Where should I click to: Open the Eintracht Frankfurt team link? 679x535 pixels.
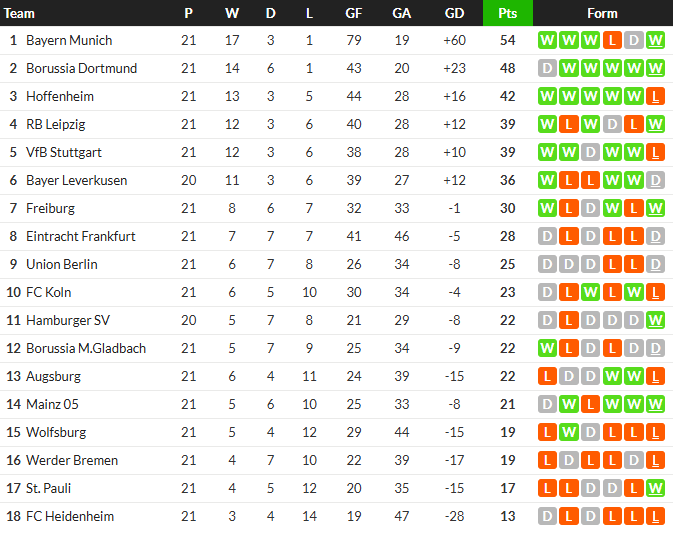tap(81, 237)
